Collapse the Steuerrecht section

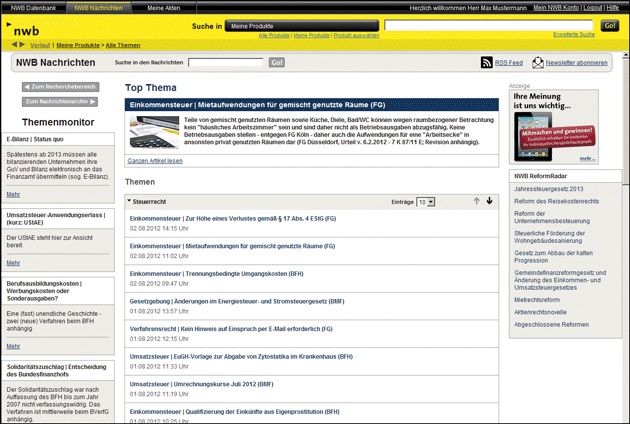click(129, 202)
